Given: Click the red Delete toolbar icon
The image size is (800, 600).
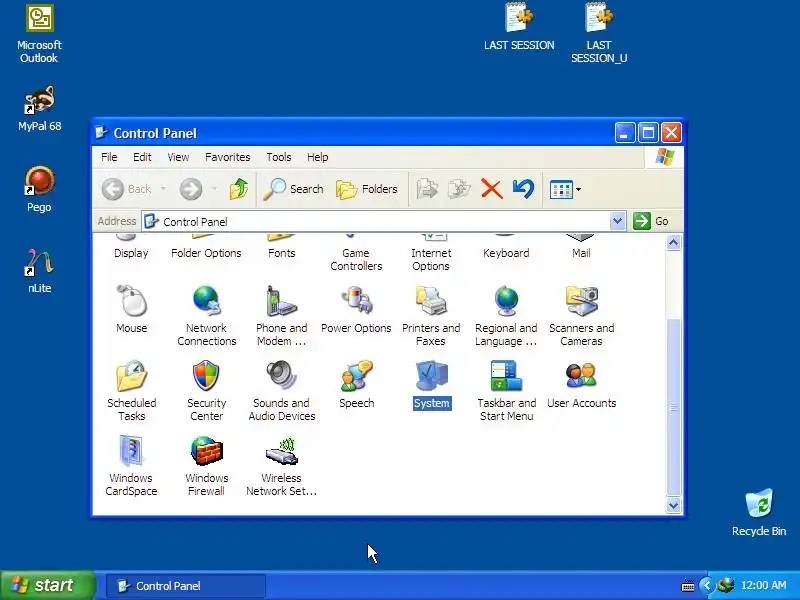Looking at the screenshot, I should point(491,189).
